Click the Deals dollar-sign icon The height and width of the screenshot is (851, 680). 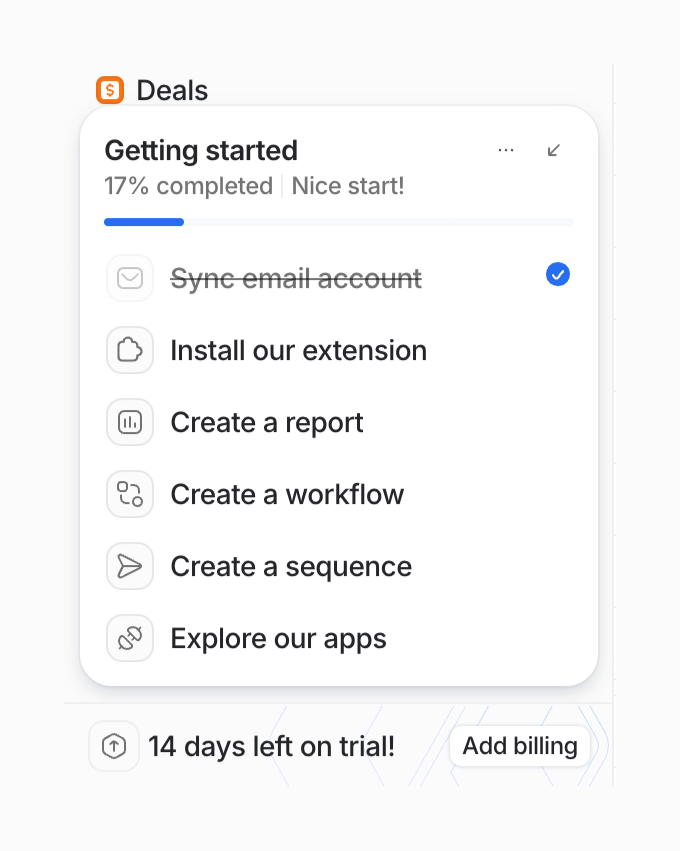point(110,90)
